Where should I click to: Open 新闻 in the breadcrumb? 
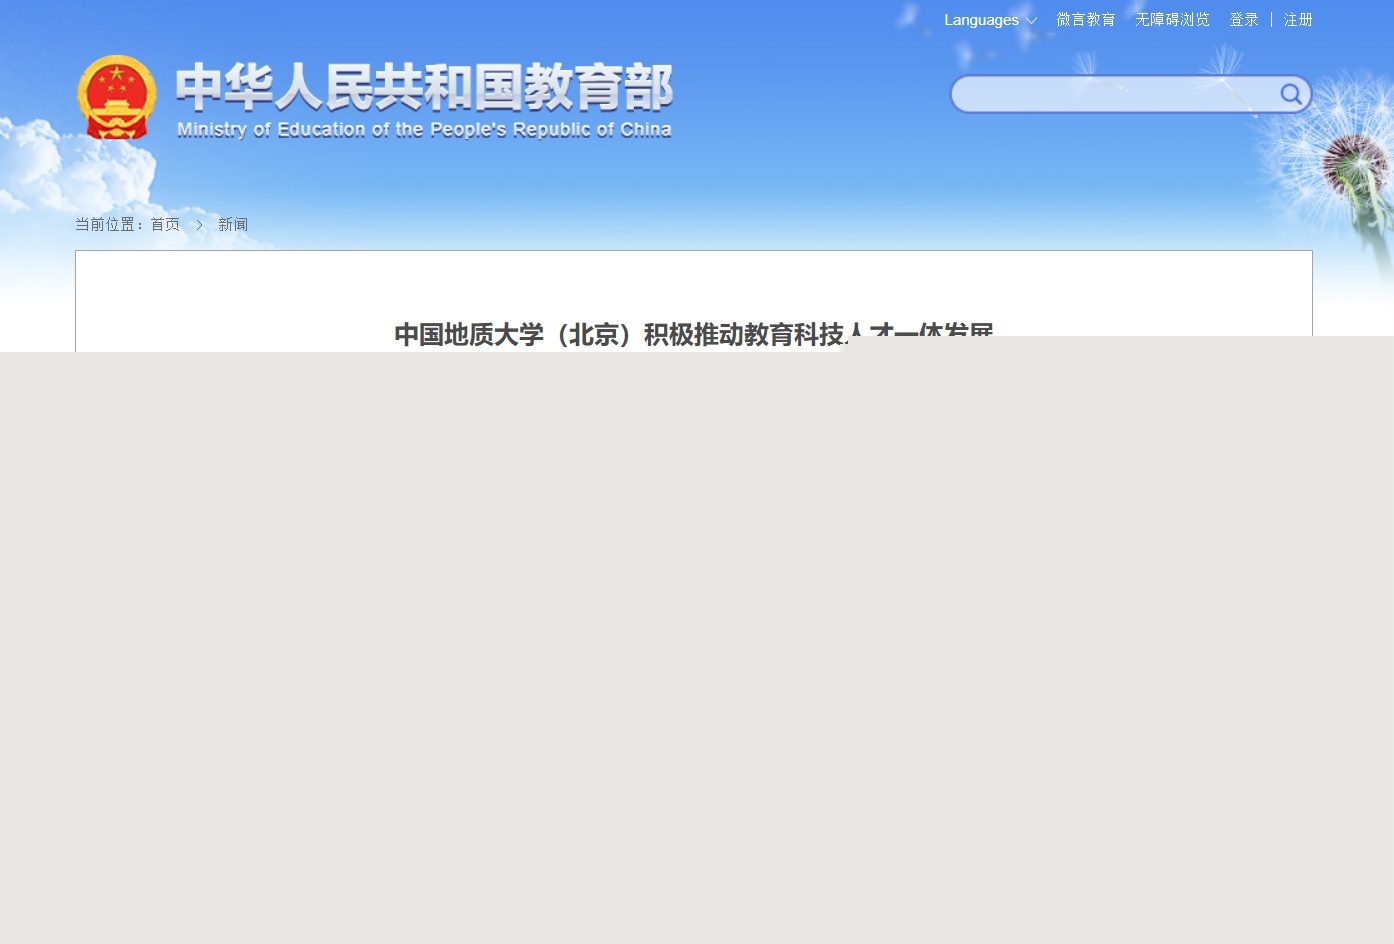pos(233,225)
